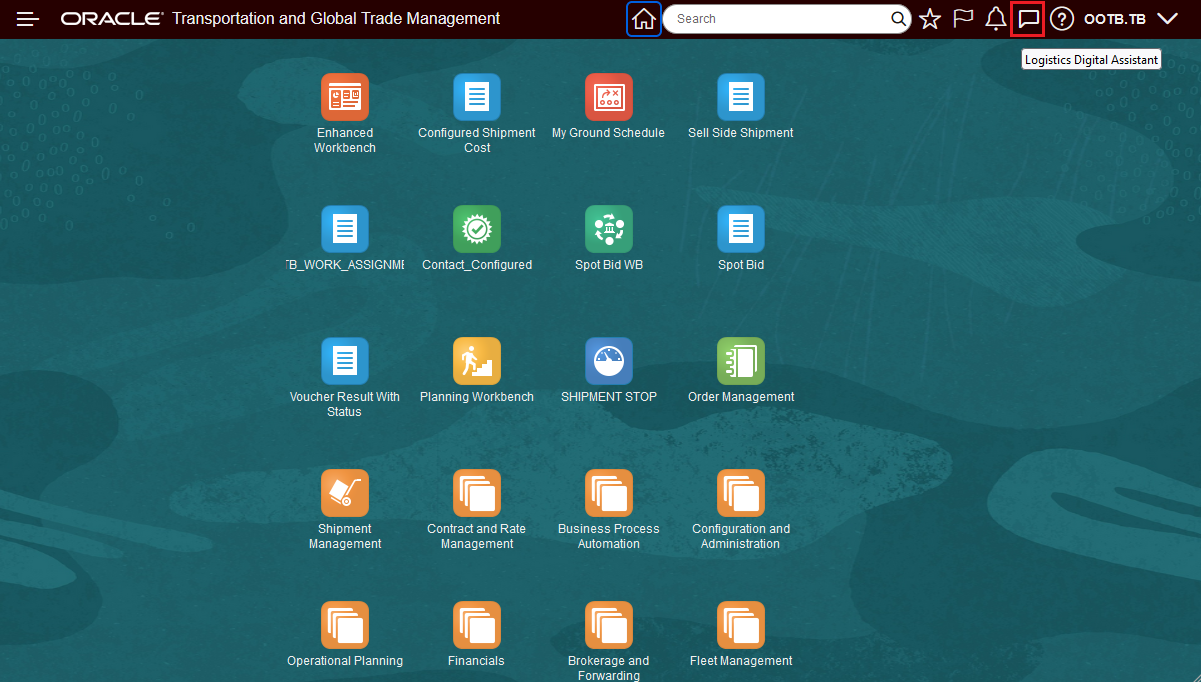
Task: Open the Sell Side Shipment icon
Action: click(741, 97)
